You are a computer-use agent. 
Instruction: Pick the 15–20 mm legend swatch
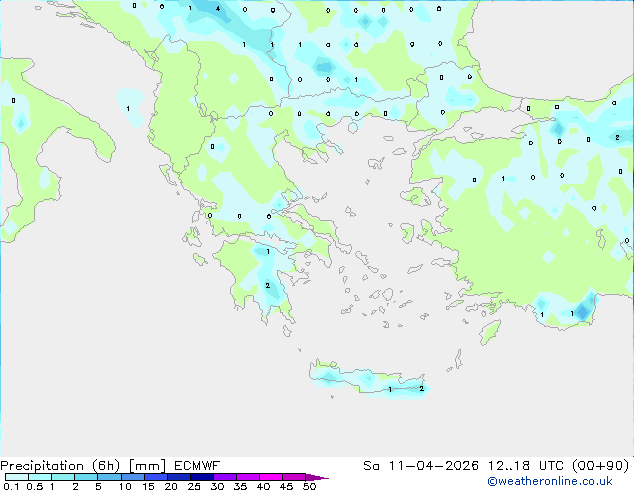pos(156,477)
